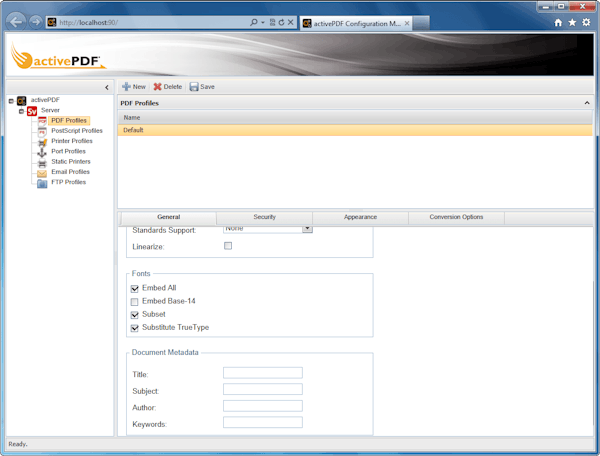Open Printer Profiles in tree

(x=72, y=141)
